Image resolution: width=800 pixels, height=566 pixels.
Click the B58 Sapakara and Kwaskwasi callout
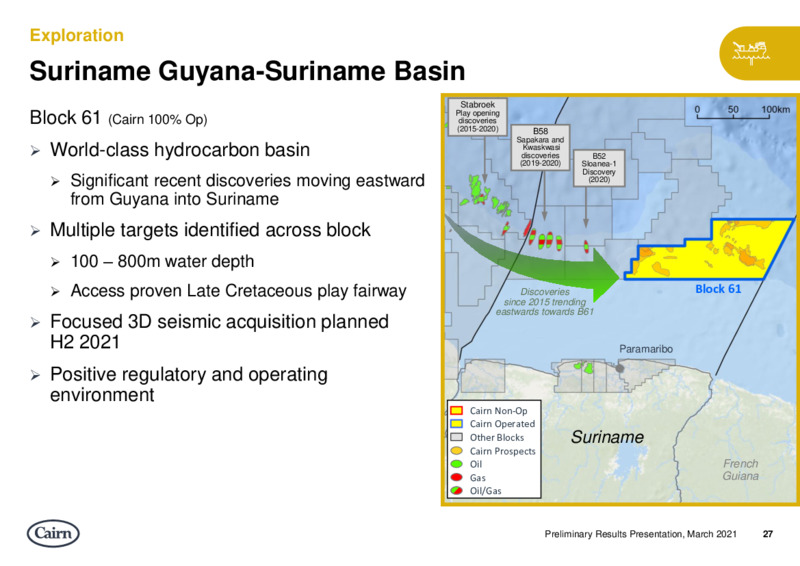click(x=540, y=147)
